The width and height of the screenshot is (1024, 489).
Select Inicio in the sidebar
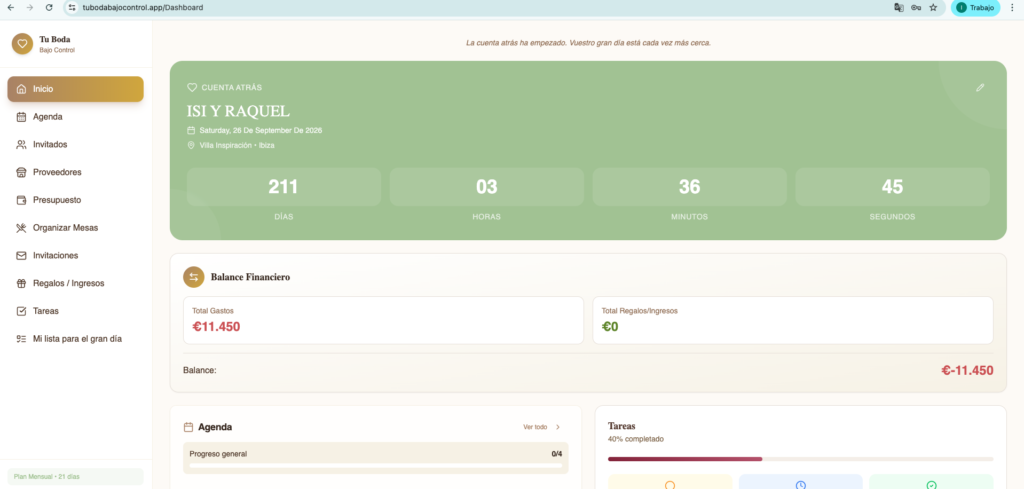click(x=75, y=89)
